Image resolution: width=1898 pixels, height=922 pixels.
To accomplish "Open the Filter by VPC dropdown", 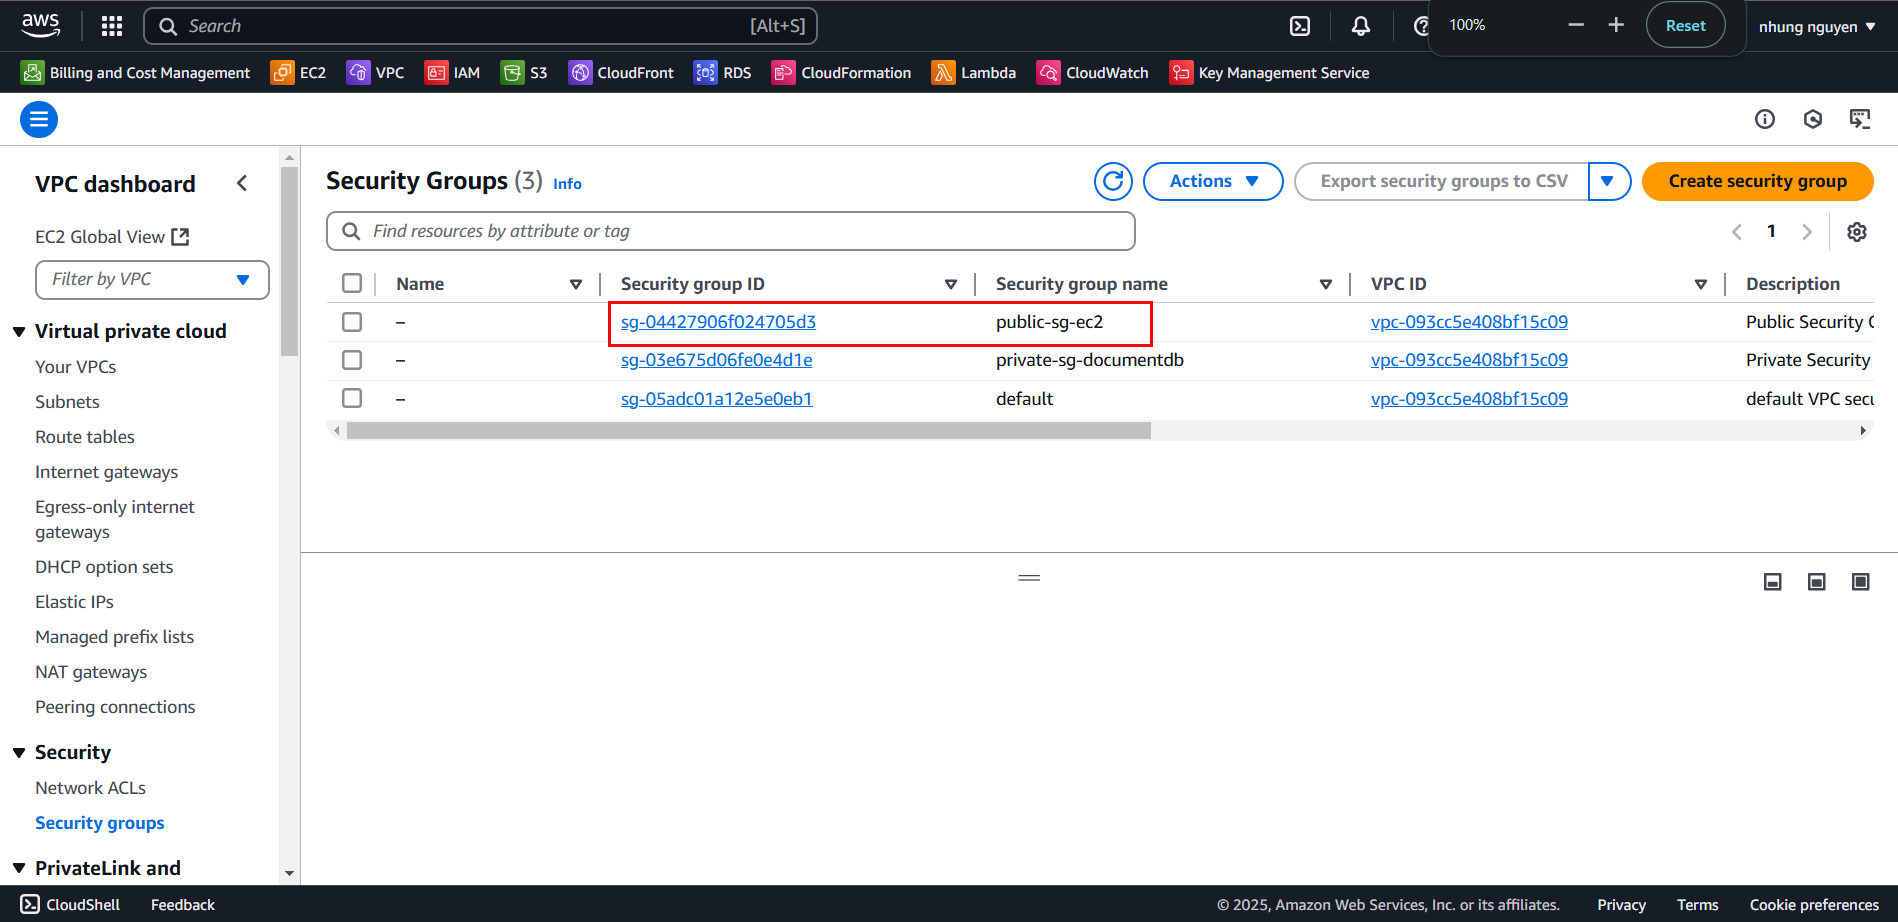I will coord(152,279).
